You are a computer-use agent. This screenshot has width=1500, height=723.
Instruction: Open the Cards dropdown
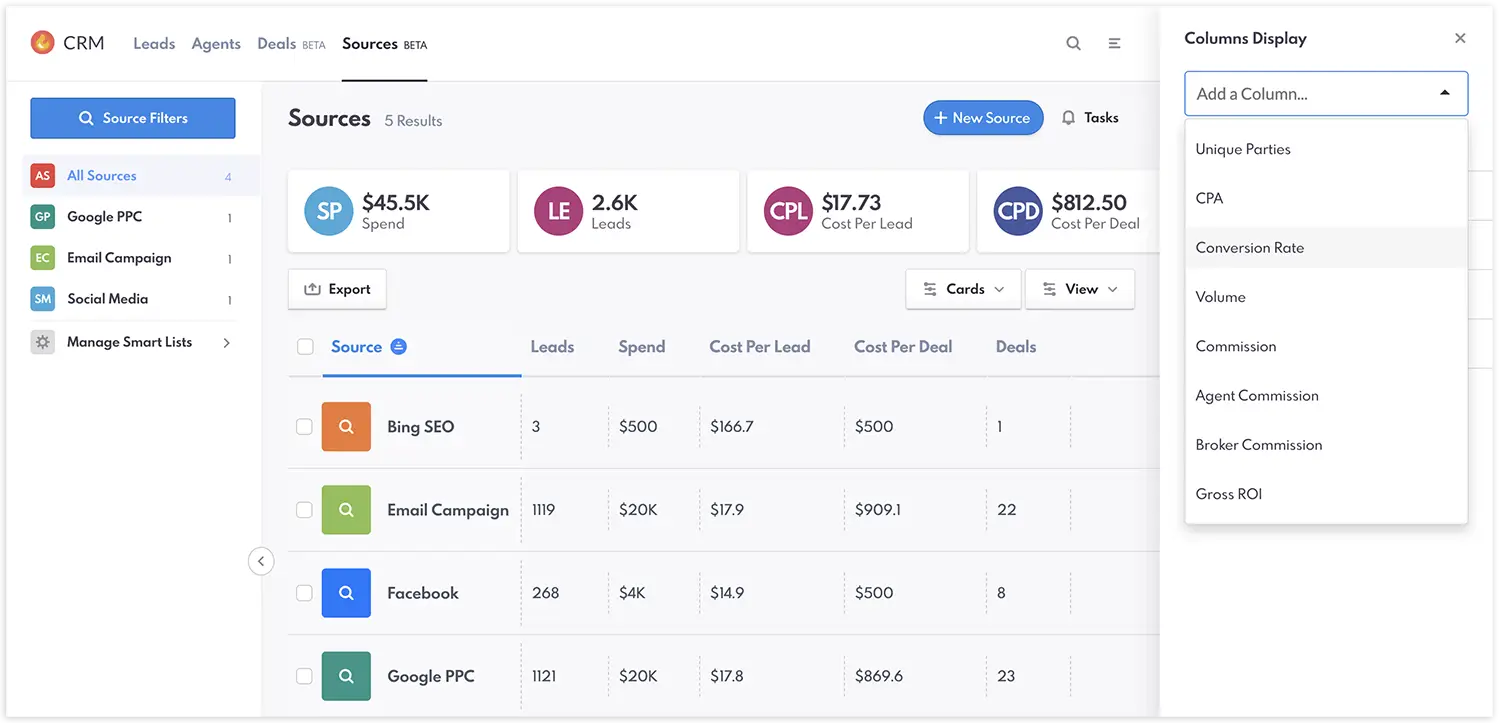(963, 289)
